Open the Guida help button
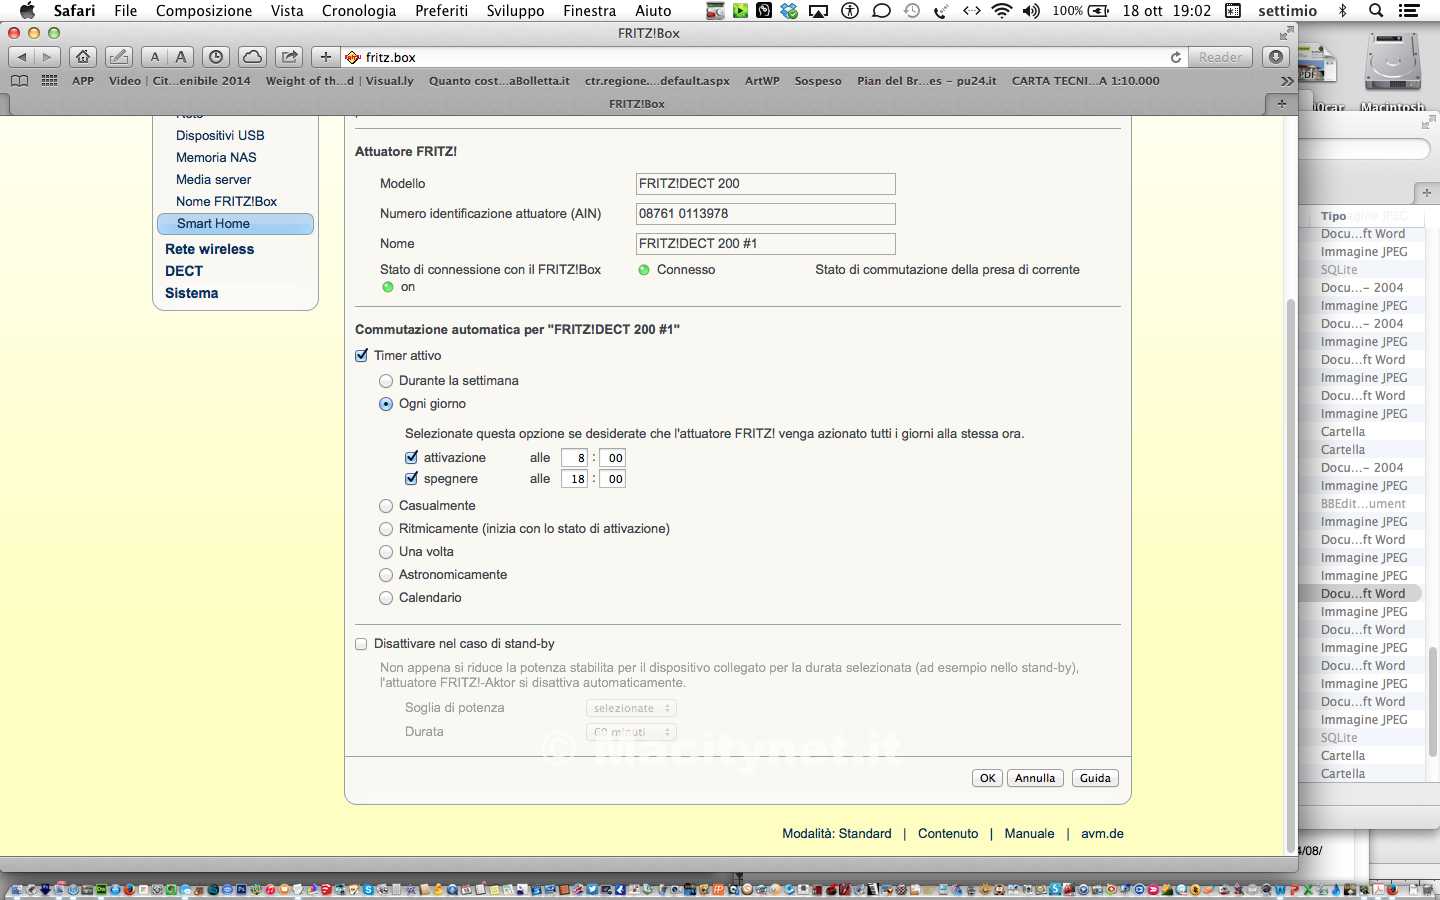The width and height of the screenshot is (1440, 900). coord(1095,778)
